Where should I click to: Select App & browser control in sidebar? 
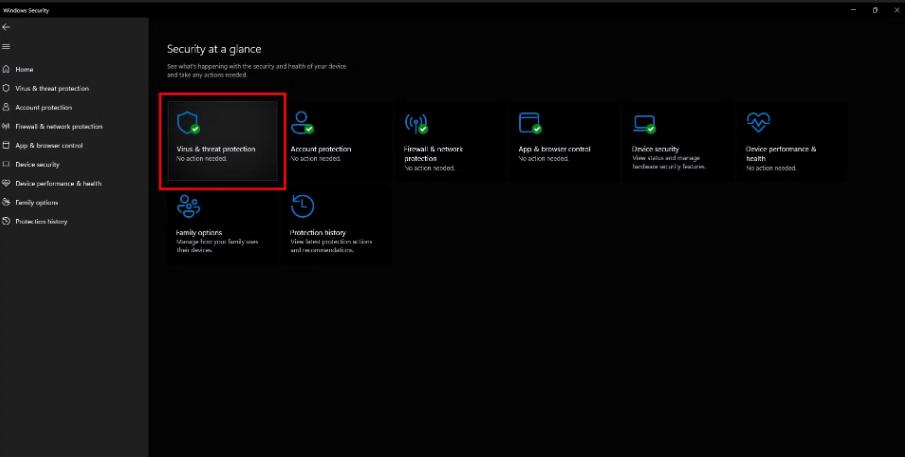49,145
